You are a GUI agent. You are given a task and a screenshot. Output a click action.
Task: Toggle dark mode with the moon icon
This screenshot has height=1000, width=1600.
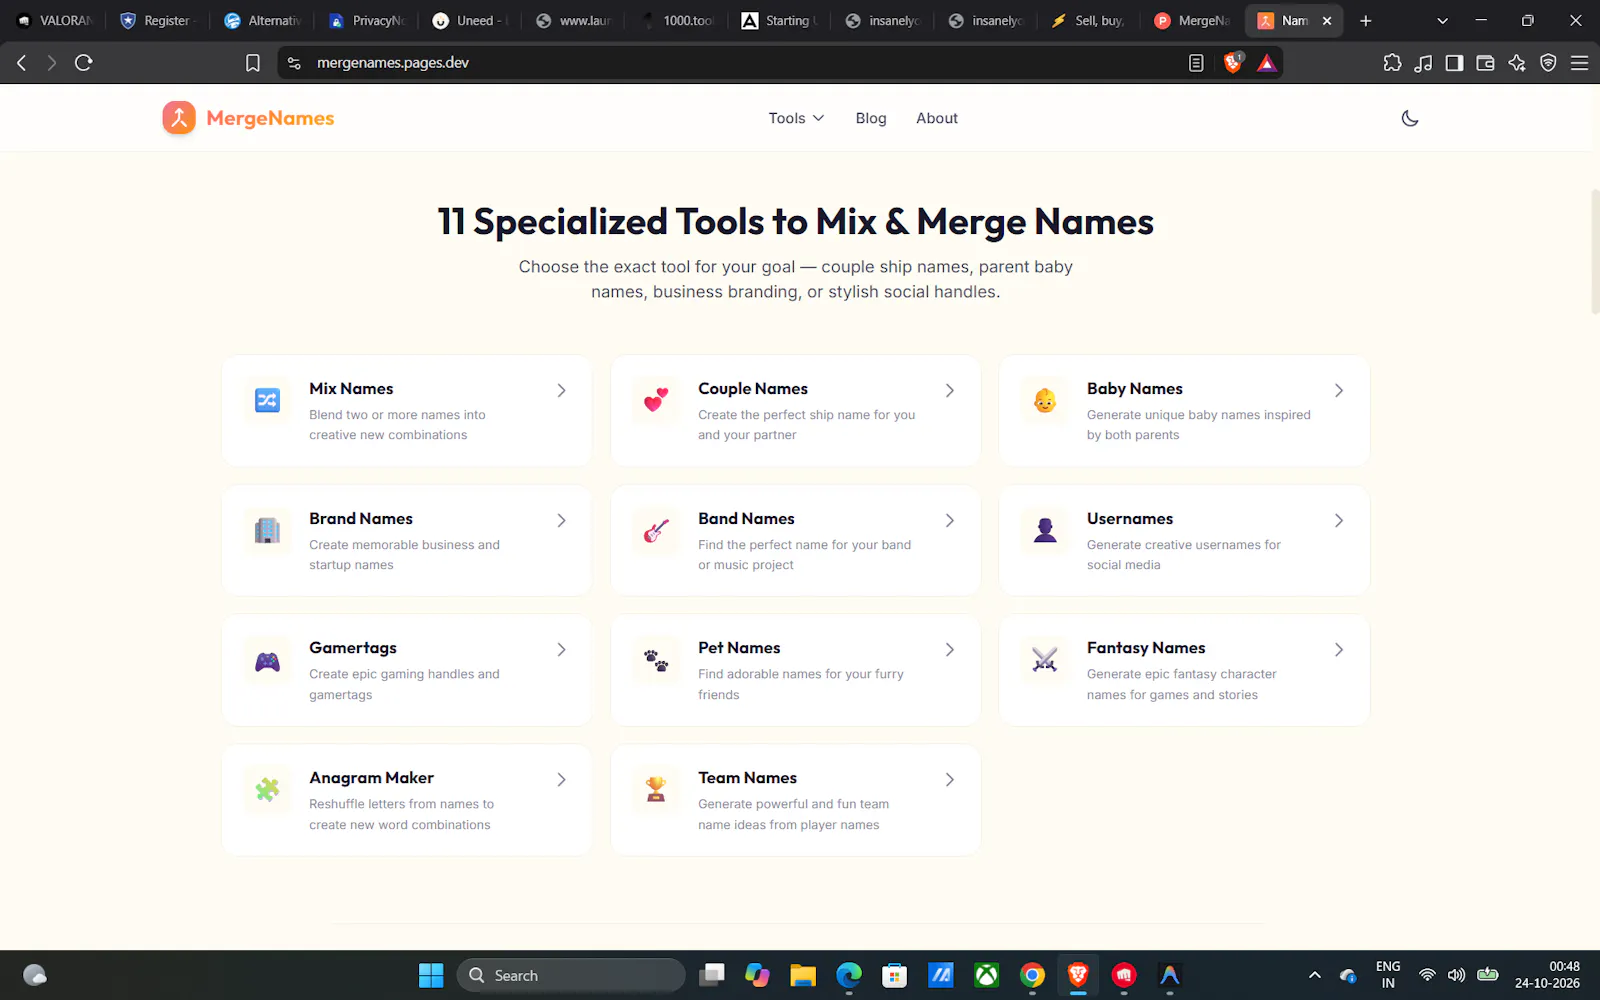[1410, 118]
